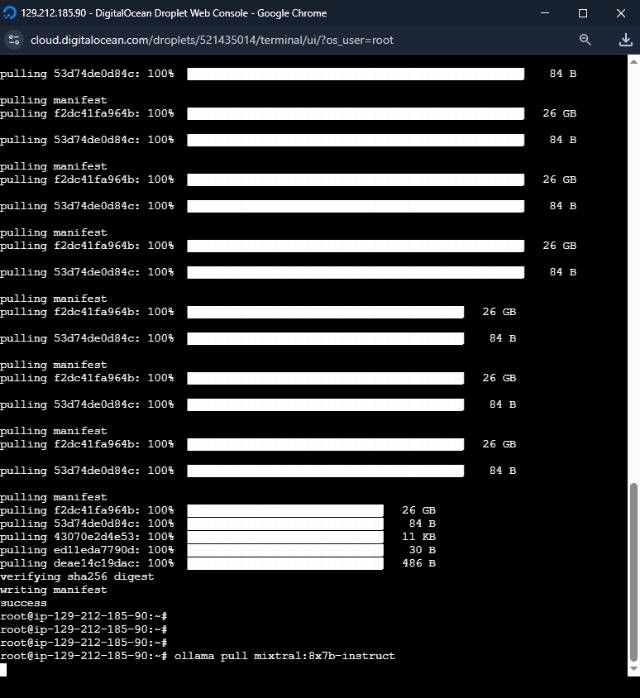Screen dimensions: 640x698
Task: Click the terminal's vertical scrollbar thumb
Action: (631, 570)
